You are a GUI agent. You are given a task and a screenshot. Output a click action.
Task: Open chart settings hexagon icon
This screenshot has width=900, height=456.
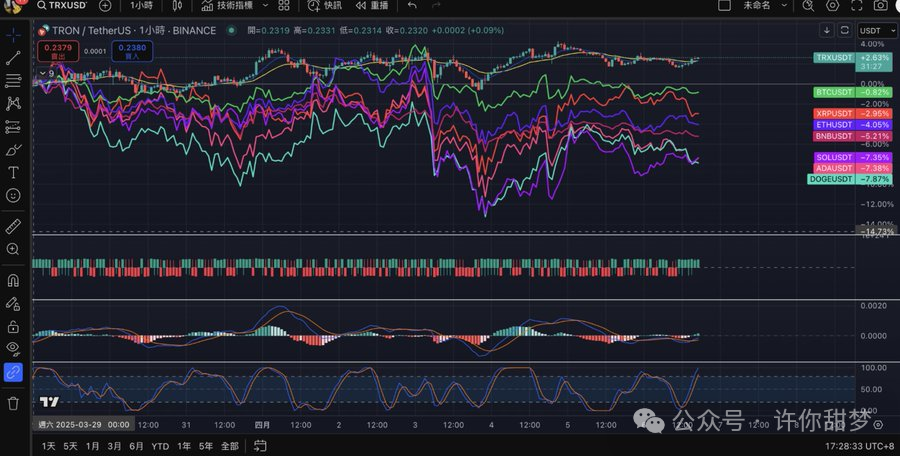[832, 5]
